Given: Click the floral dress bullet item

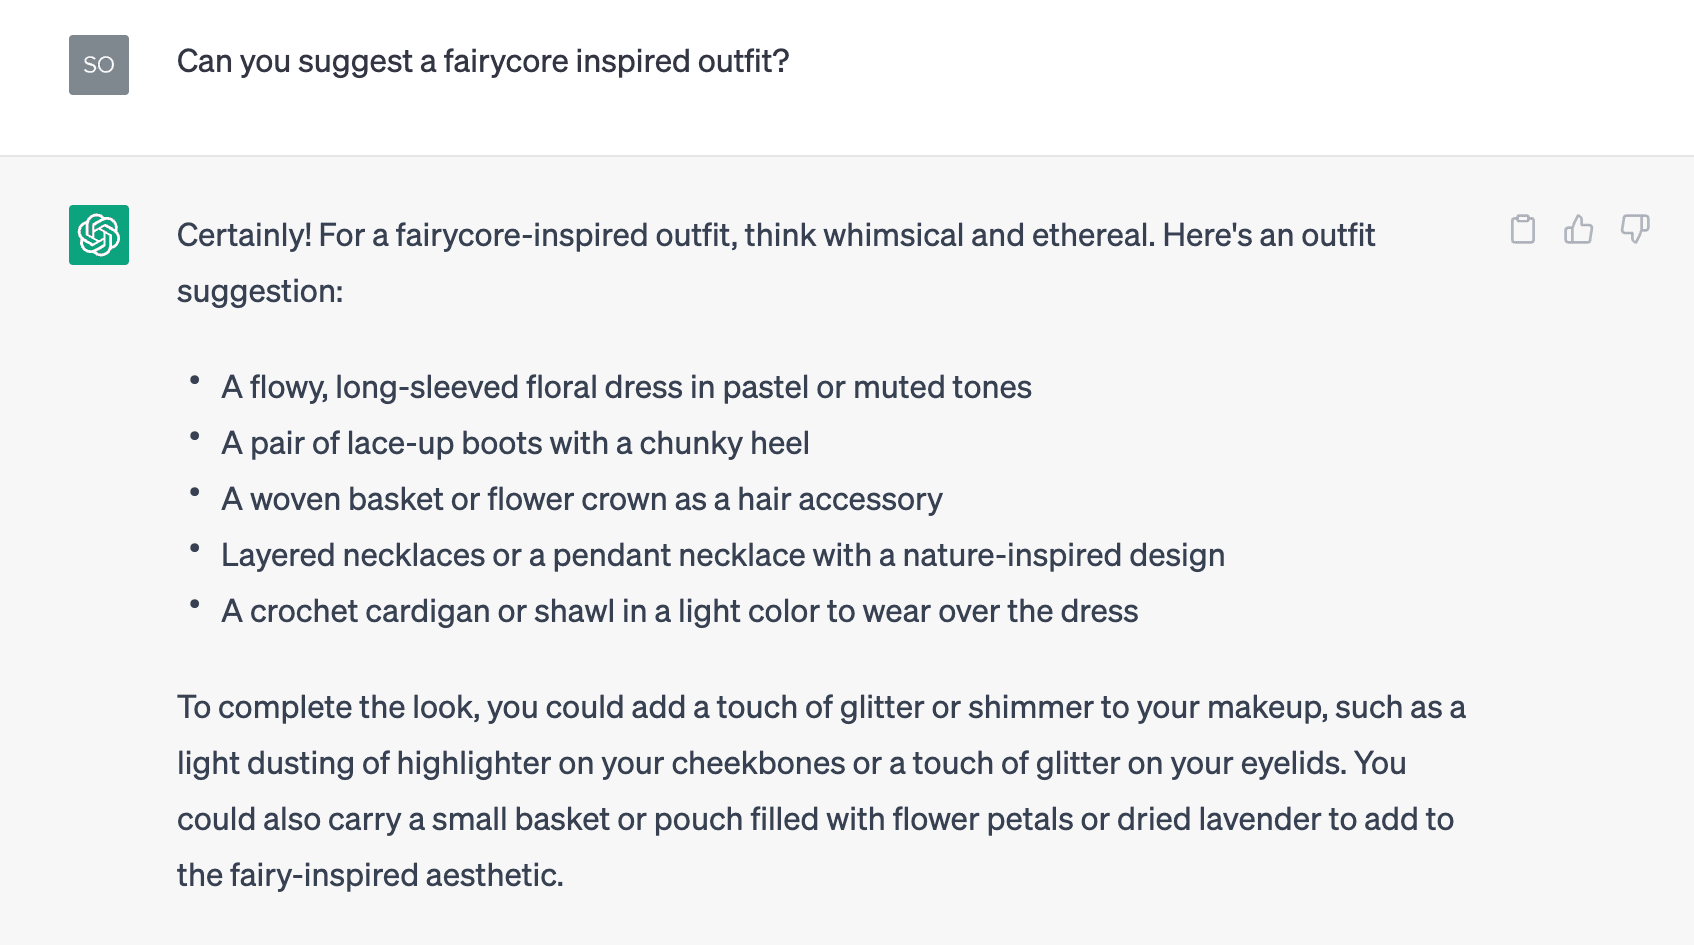Looking at the screenshot, I should [x=626, y=387].
